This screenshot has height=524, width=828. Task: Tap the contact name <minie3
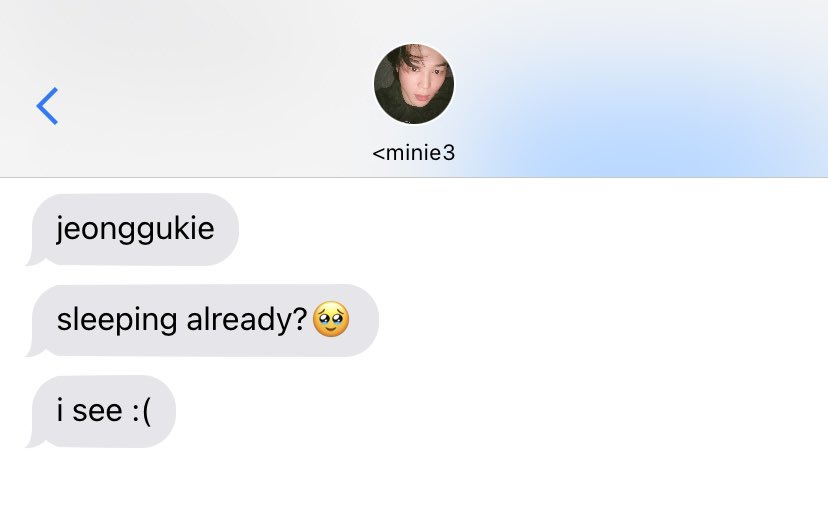point(414,153)
